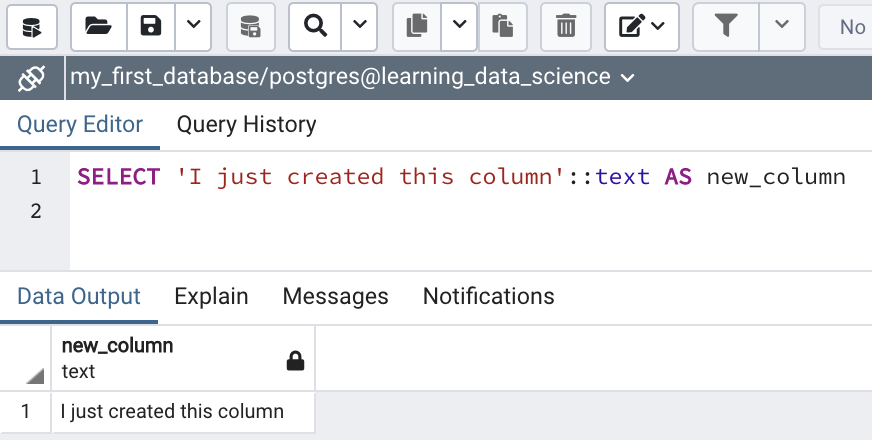872x440 pixels.
Task: Expand the Find options dropdown arrow
Action: (x=359, y=26)
